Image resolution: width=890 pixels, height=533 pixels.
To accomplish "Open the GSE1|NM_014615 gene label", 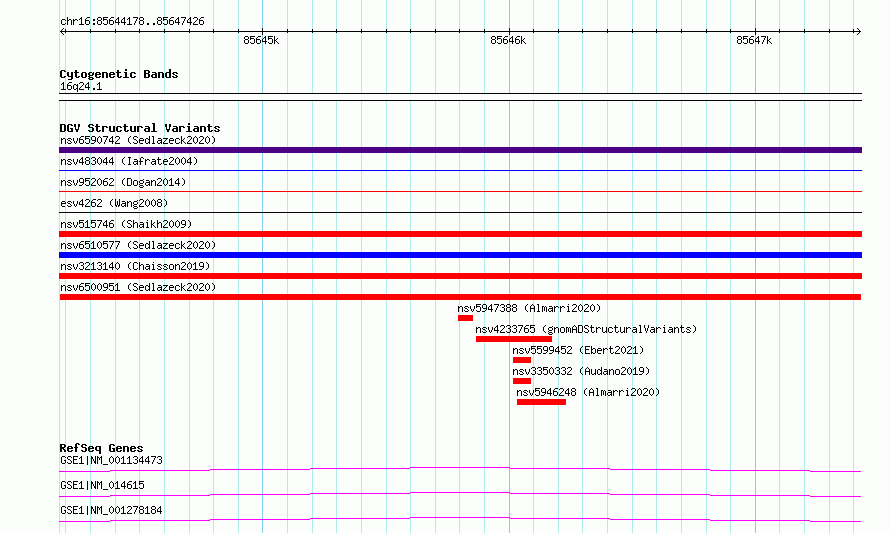I will [102, 485].
